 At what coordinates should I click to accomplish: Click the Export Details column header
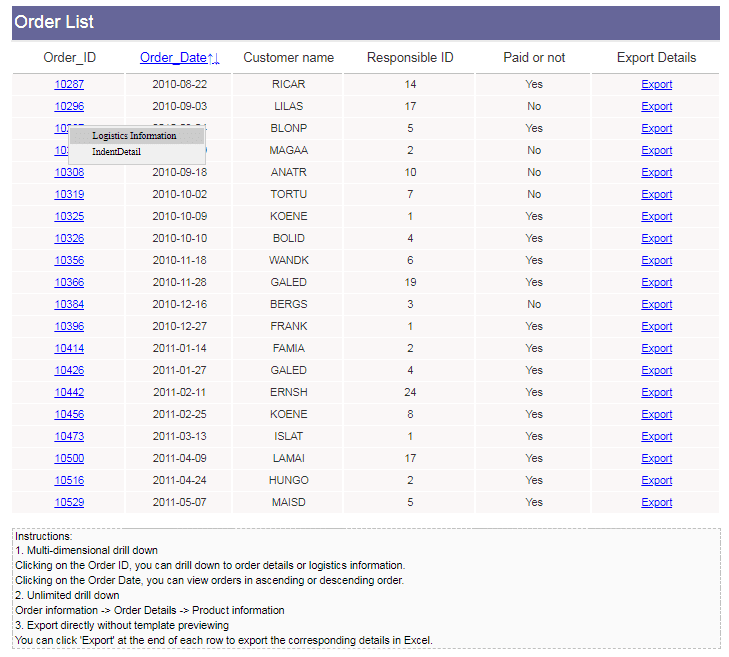(656, 58)
